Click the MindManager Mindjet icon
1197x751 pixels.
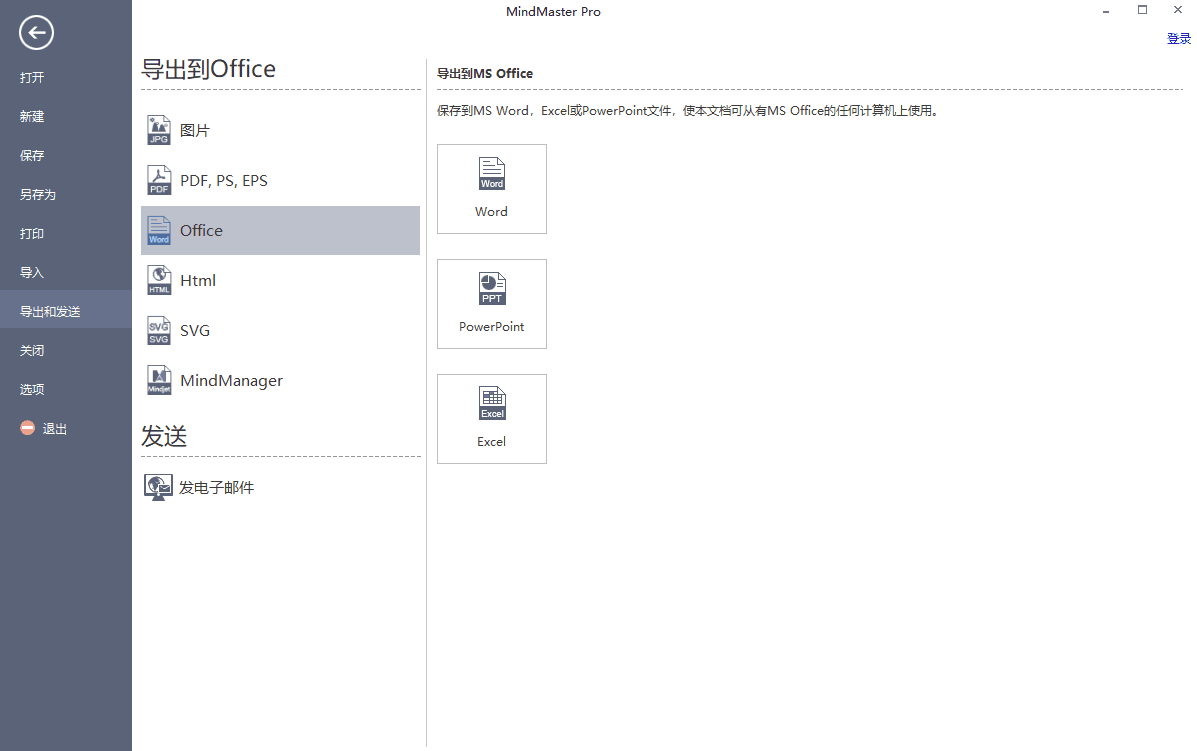click(x=159, y=380)
